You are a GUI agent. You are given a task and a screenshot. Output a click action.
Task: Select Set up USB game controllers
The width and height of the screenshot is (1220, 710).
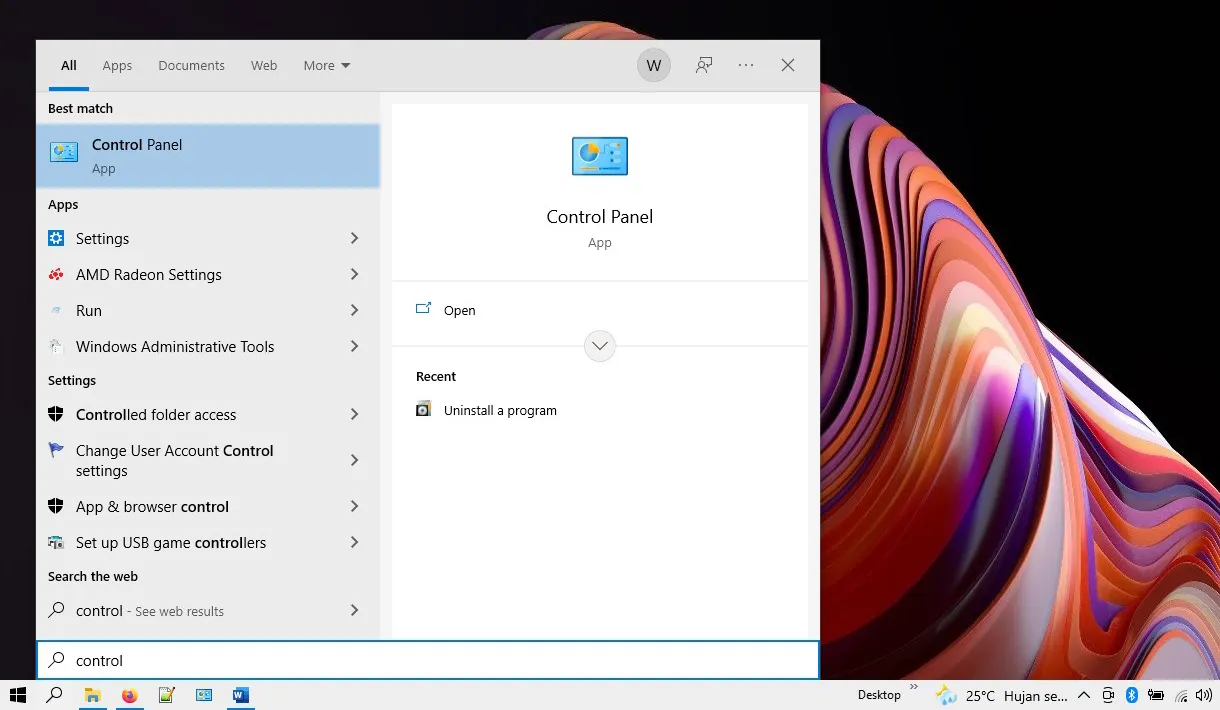170,543
